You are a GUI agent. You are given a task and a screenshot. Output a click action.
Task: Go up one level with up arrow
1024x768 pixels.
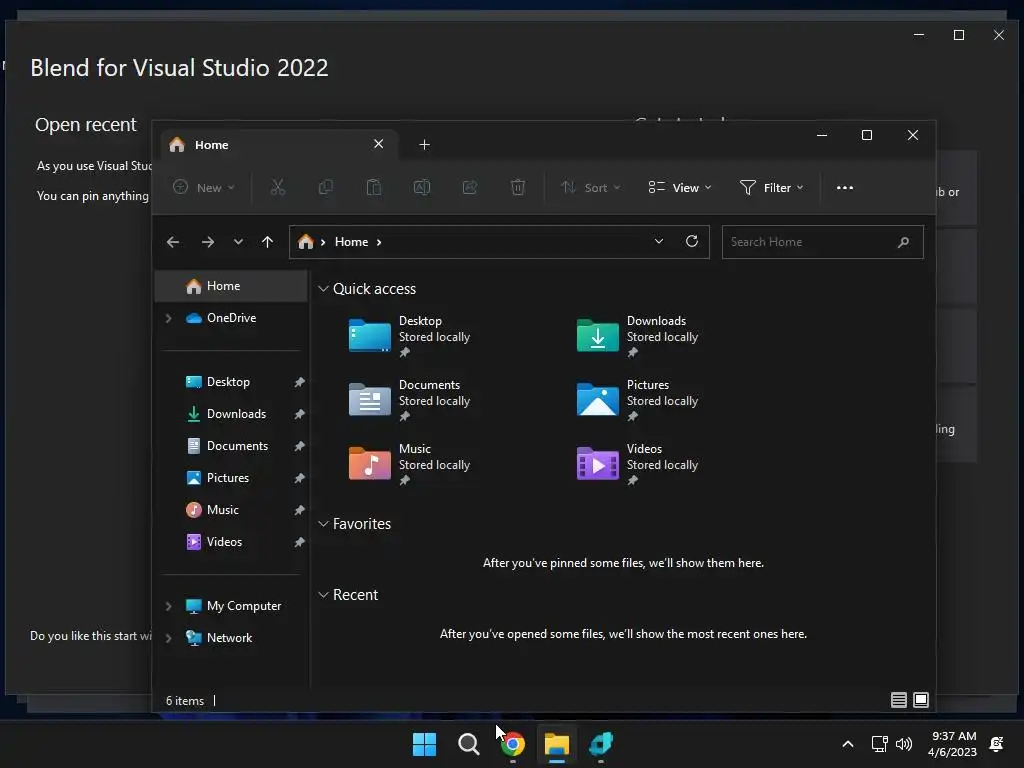pyautogui.click(x=267, y=242)
